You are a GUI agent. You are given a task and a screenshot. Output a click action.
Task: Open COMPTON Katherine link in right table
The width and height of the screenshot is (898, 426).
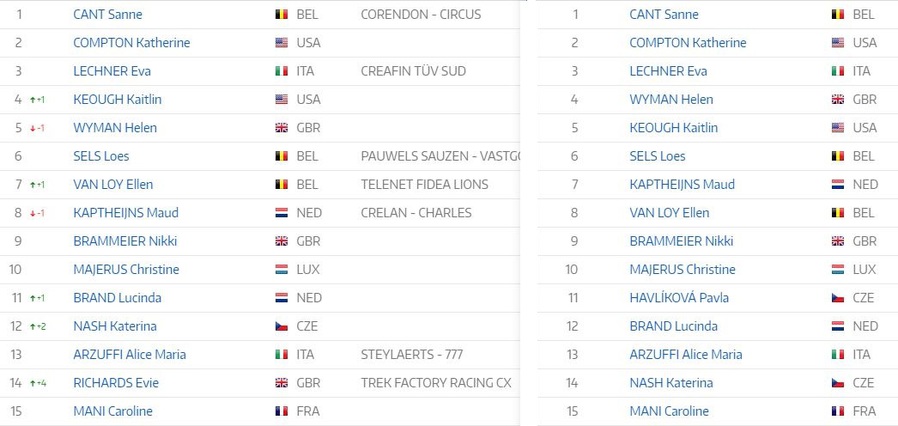pyautogui.click(x=688, y=42)
